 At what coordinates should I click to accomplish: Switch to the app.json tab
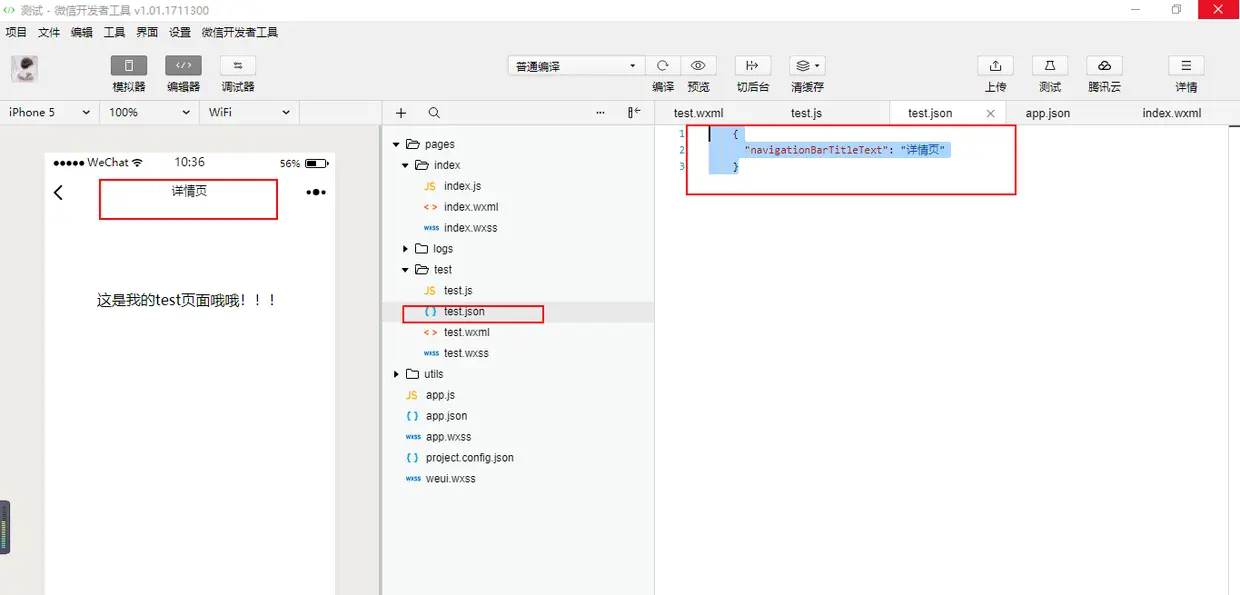(x=1046, y=112)
